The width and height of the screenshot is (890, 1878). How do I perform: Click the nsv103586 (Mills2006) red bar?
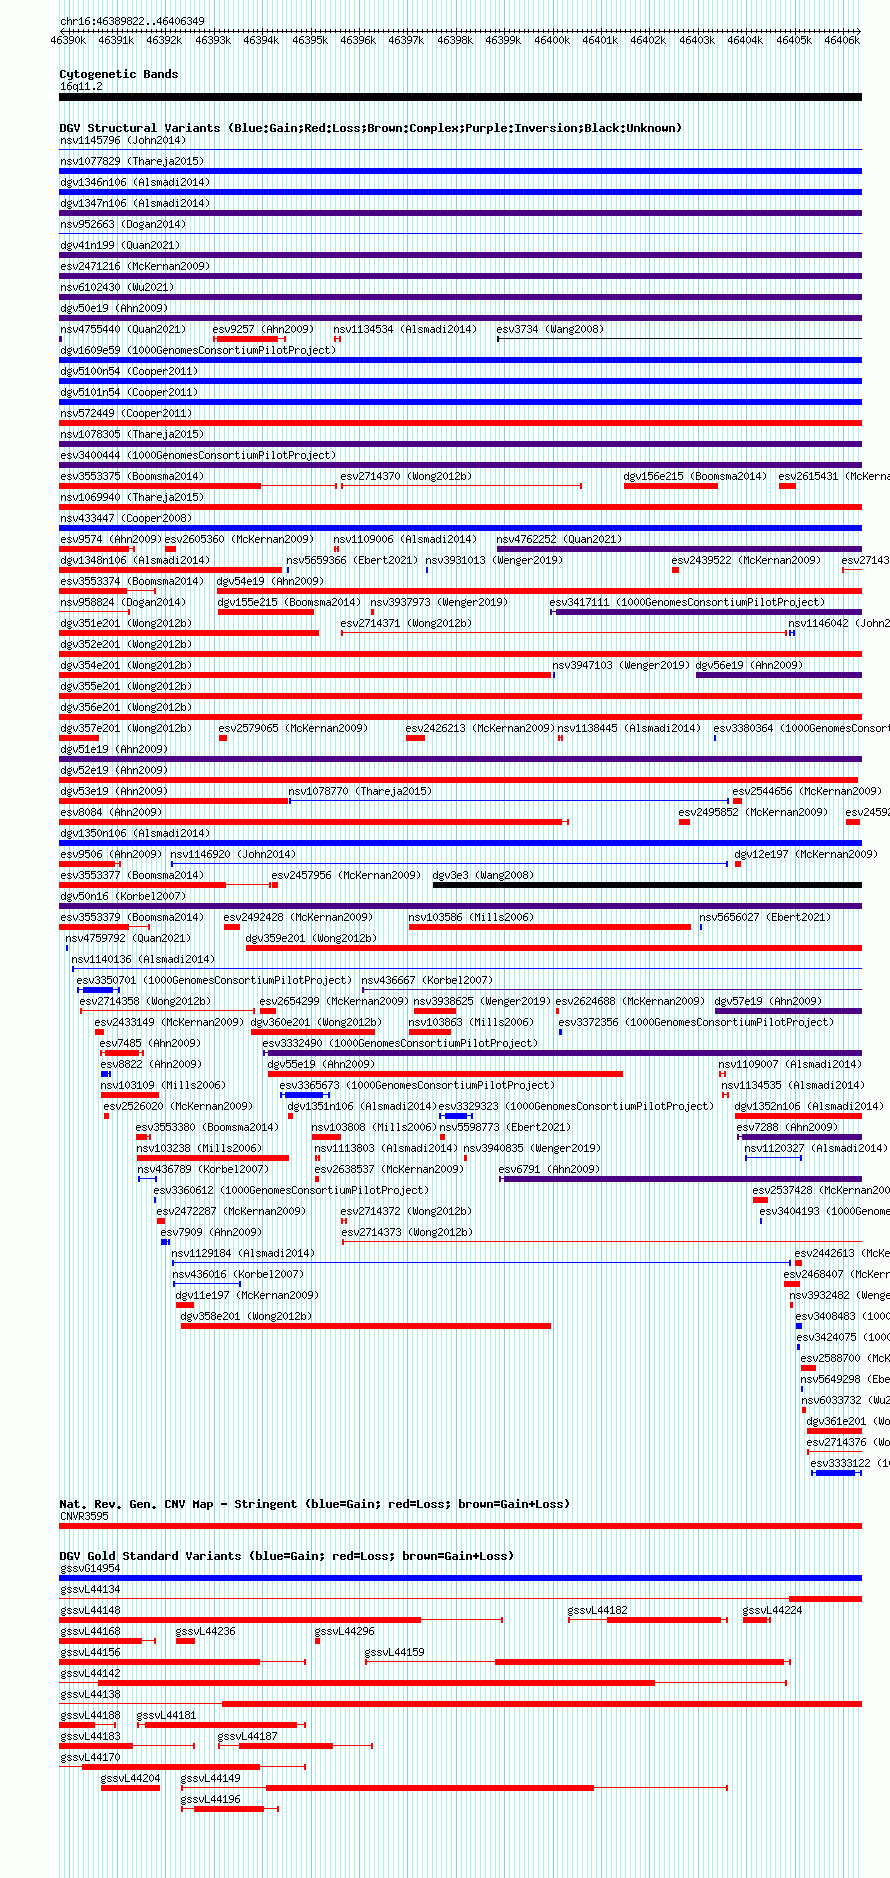550,927
